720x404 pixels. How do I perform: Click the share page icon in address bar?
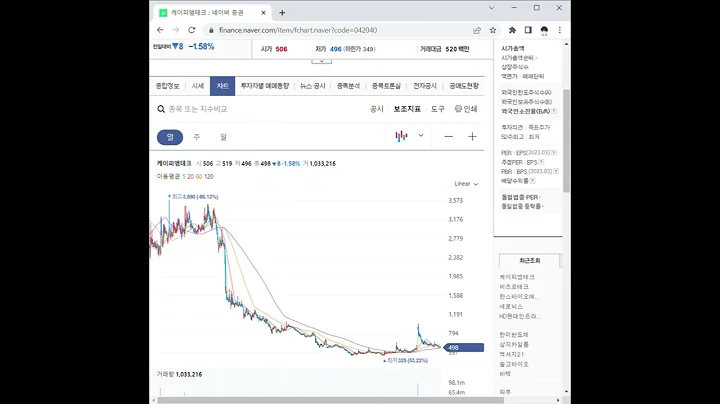click(477, 30)
